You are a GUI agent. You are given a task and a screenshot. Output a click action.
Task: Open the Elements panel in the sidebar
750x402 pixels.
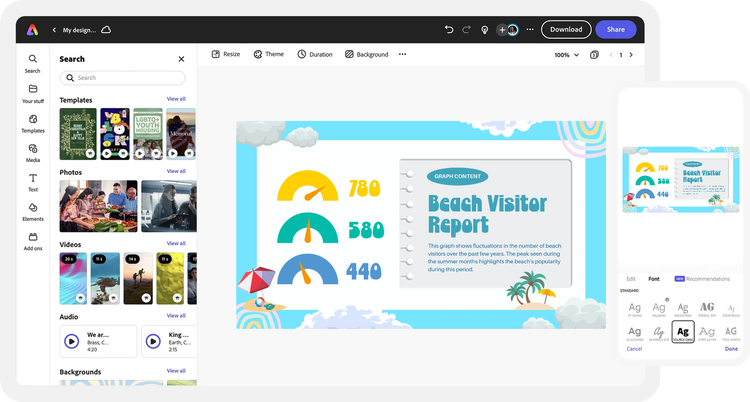(x=33, y=212)
